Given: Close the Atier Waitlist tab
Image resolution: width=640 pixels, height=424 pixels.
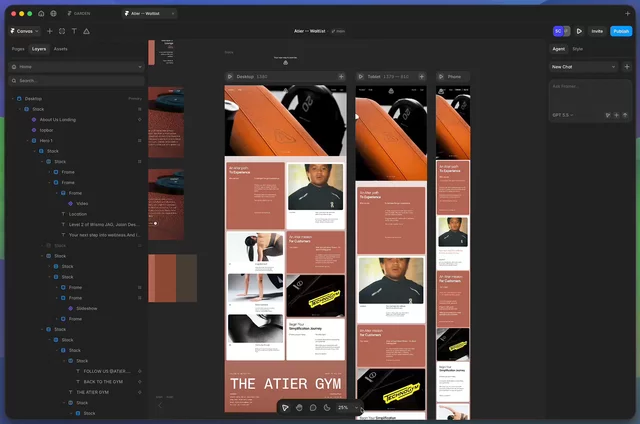Looking at the screenshot, I should point(173,13).
